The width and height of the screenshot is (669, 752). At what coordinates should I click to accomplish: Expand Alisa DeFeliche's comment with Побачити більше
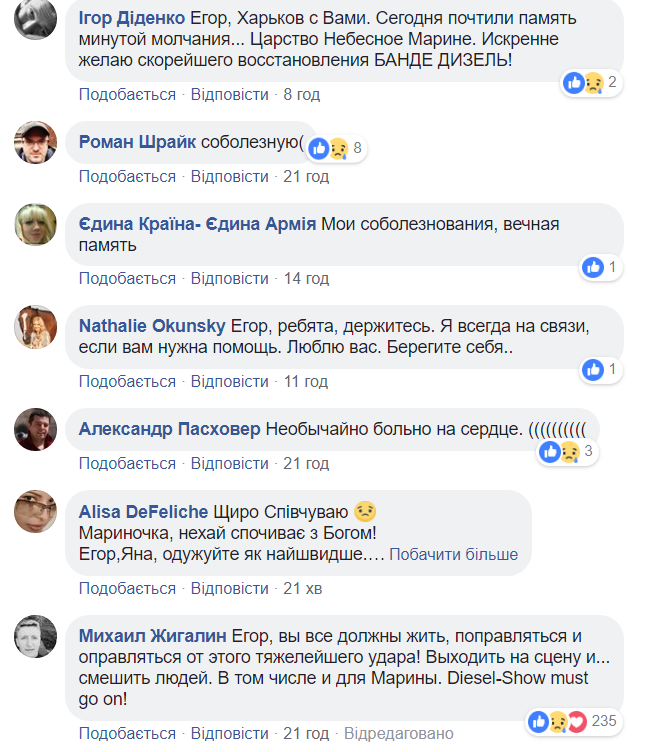point(453,554)
